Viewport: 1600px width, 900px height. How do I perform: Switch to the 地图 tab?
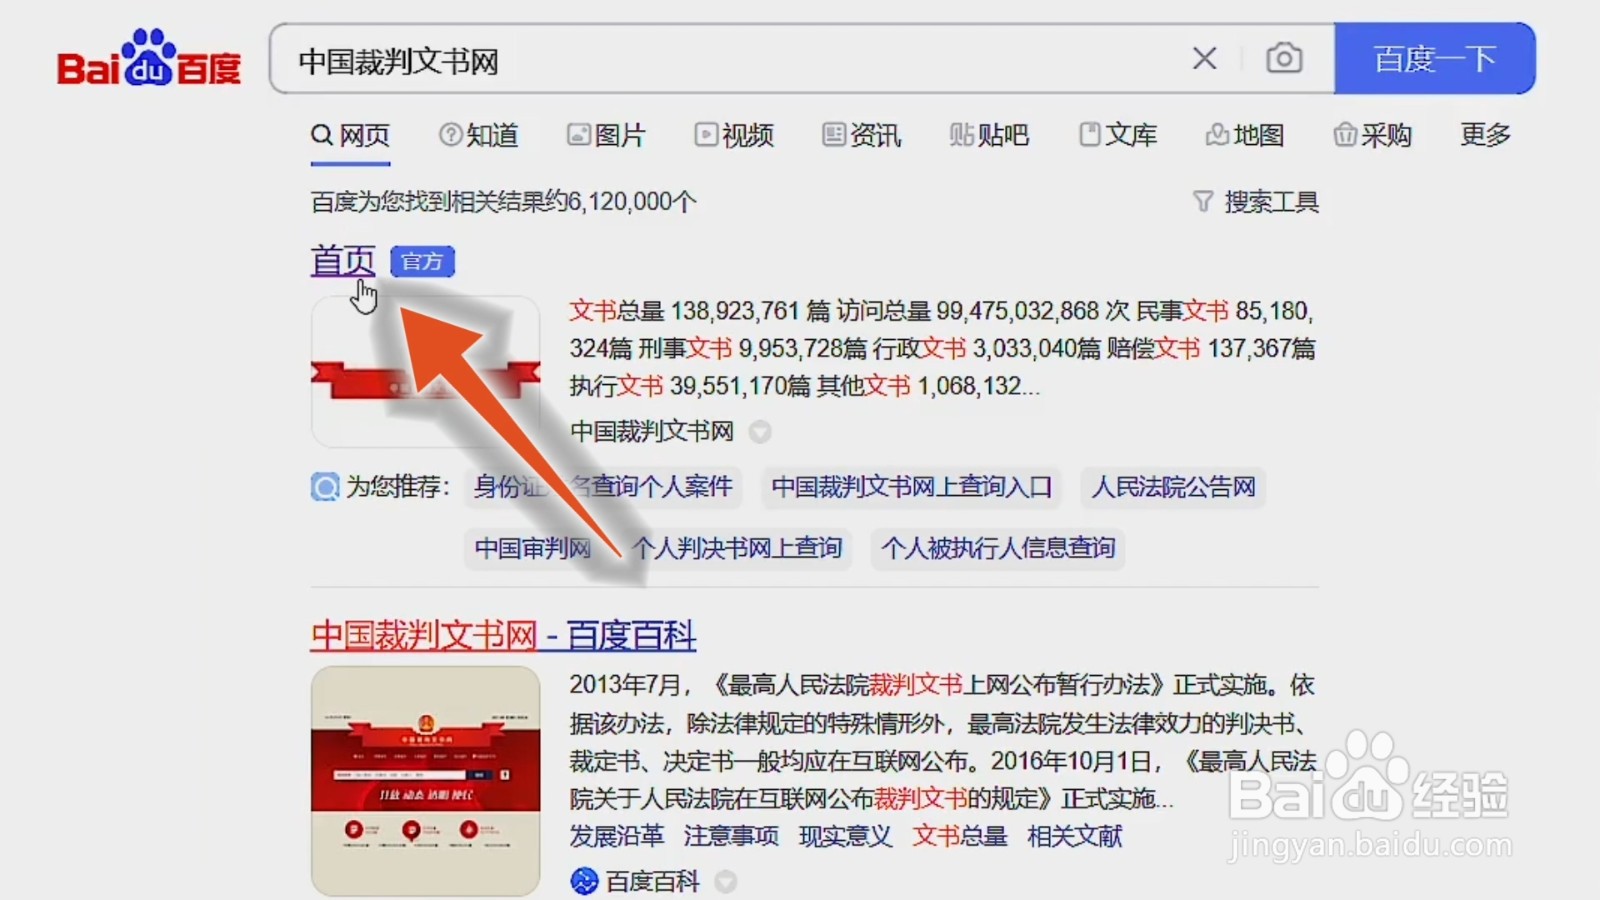click(1245, 135)
